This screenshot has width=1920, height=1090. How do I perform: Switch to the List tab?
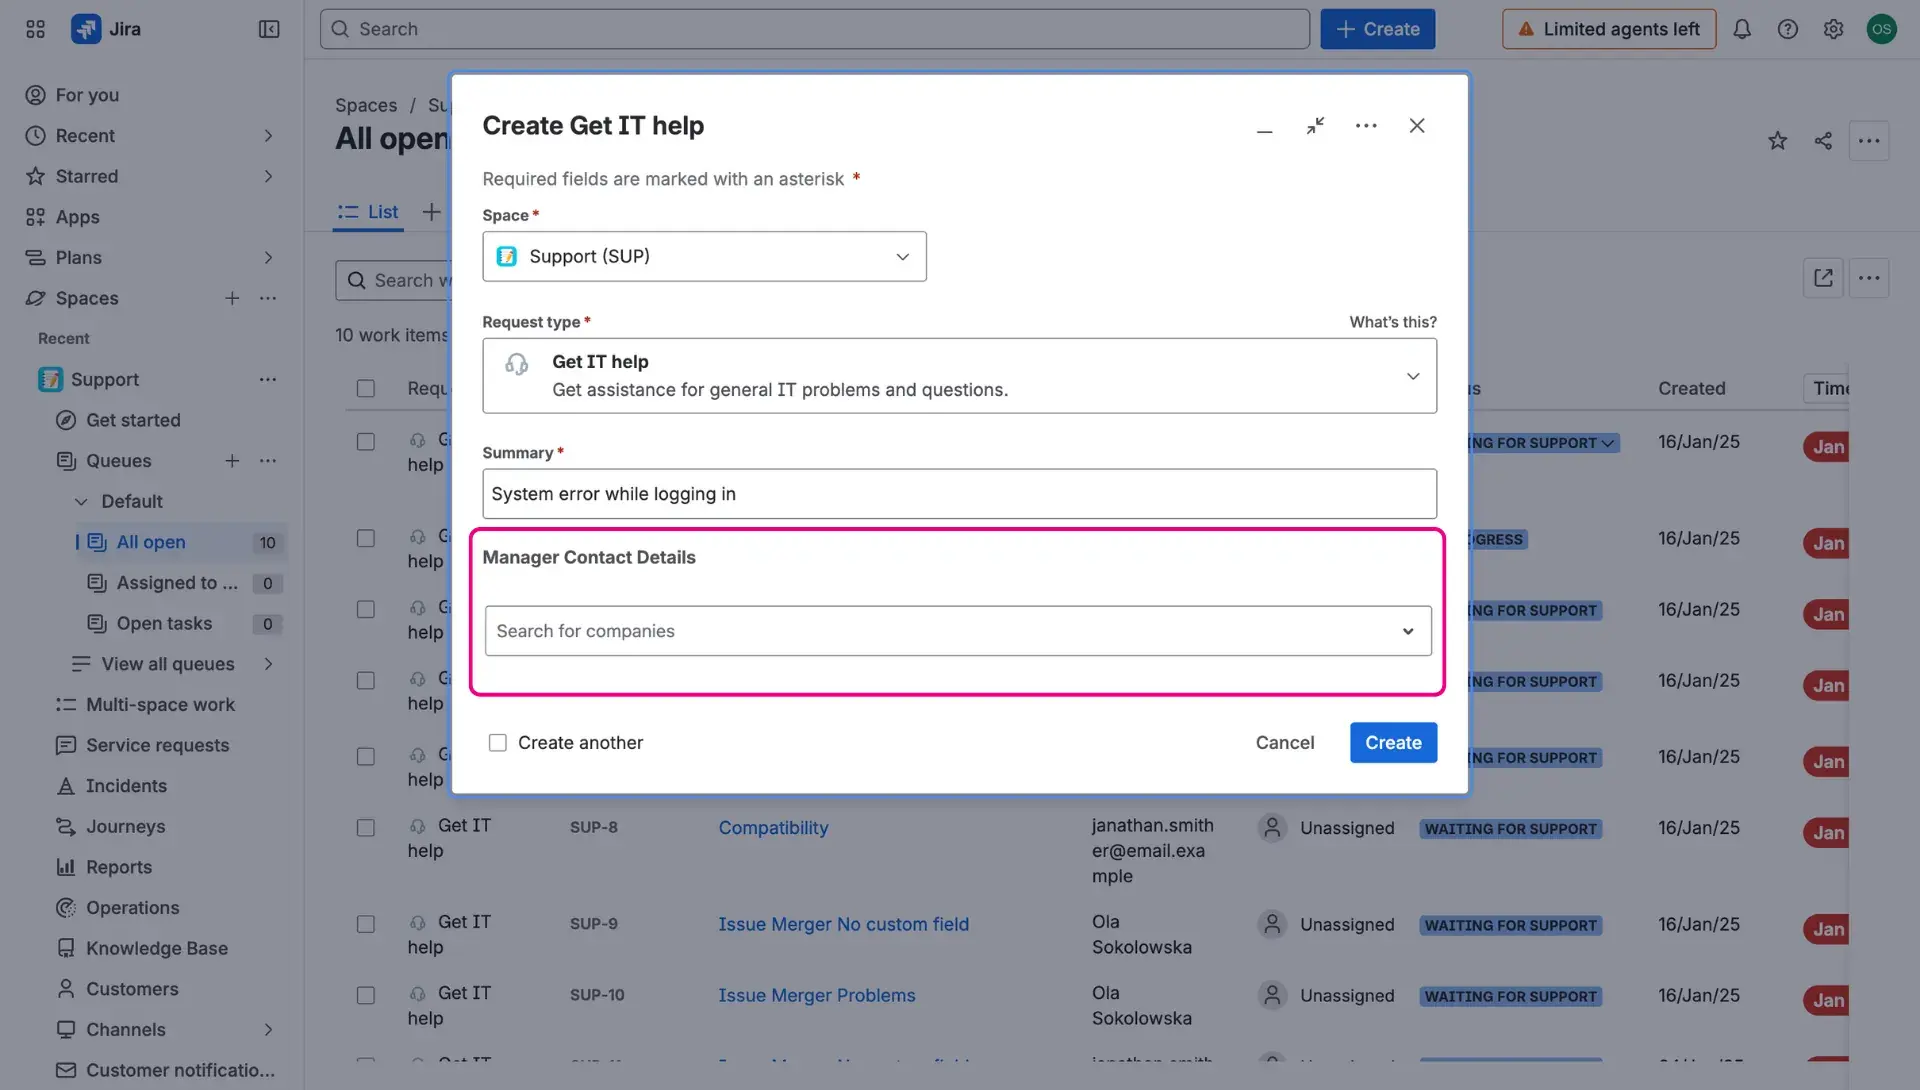367,212
